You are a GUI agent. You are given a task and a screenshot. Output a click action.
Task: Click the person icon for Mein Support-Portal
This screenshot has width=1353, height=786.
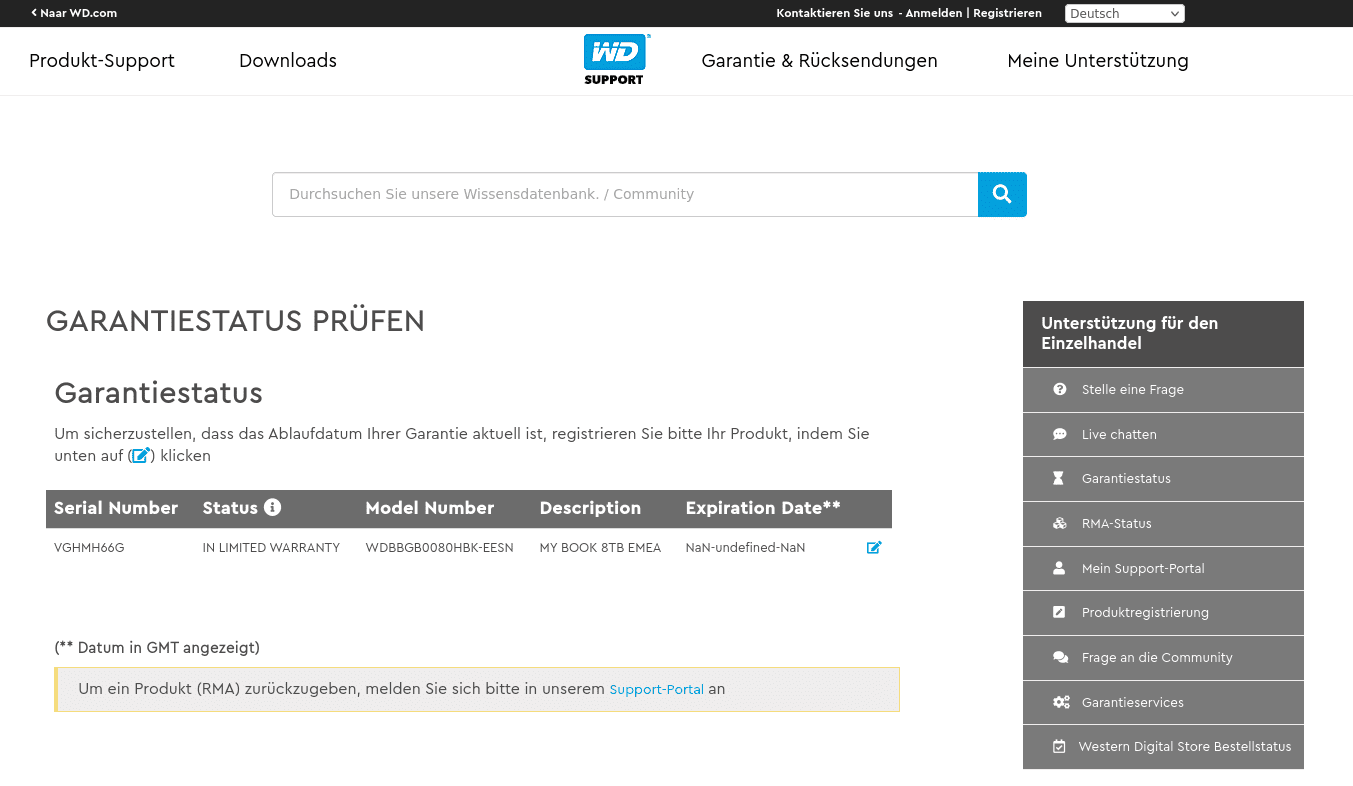(1059, 568)
